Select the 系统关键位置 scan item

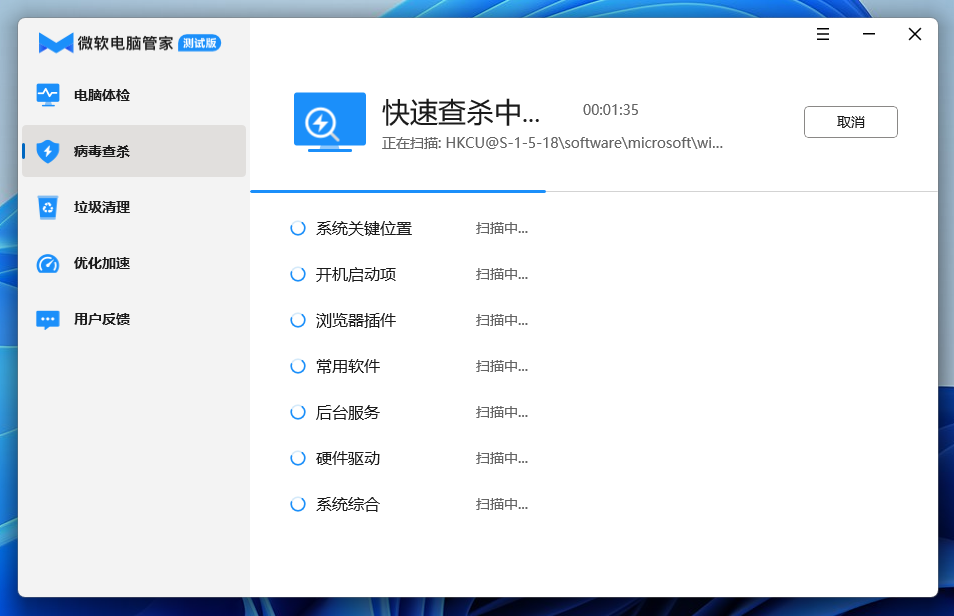click(364, 228)
